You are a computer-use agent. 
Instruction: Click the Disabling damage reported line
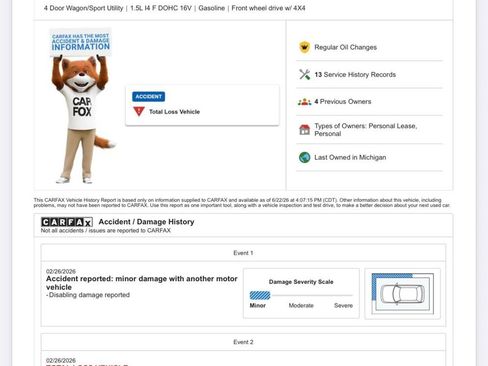pyautogui.click(x=88, y=295)
